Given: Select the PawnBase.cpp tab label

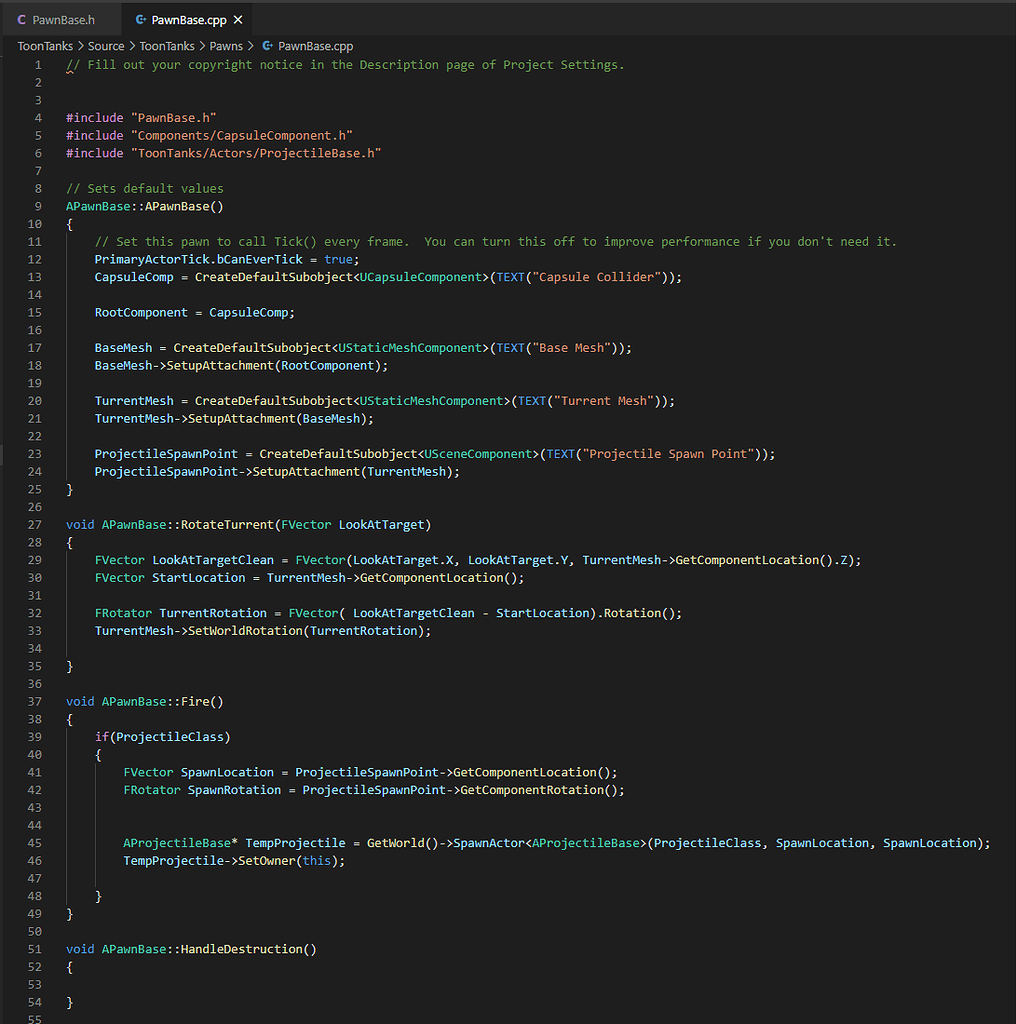Looking at the screenshot, I should click(x=189, y=20).
